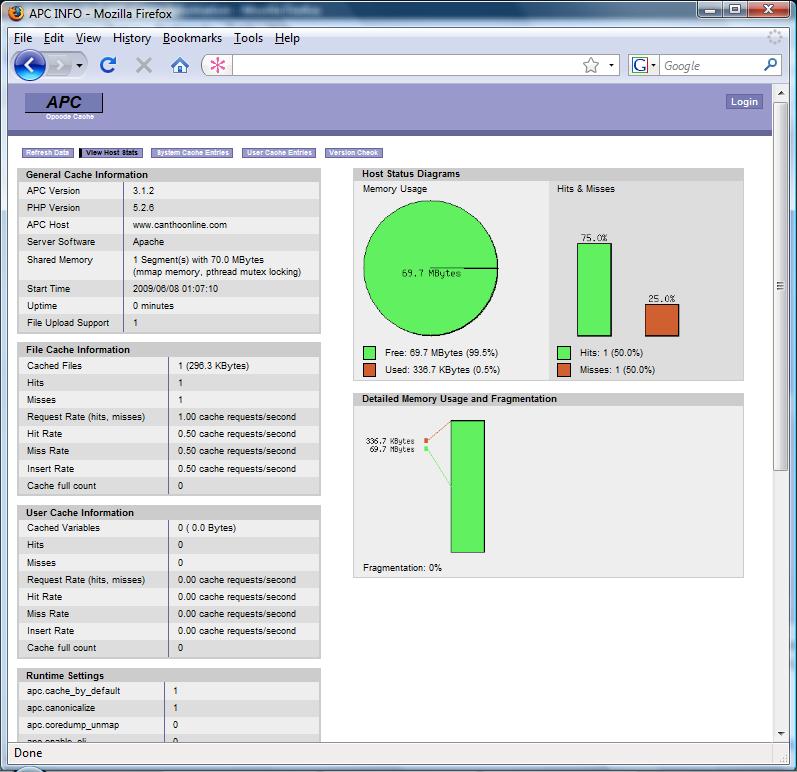Reload the page with the Refresh icon
Image resolution: width=797 pixels, height=772 pixels.
coord(108,65)
